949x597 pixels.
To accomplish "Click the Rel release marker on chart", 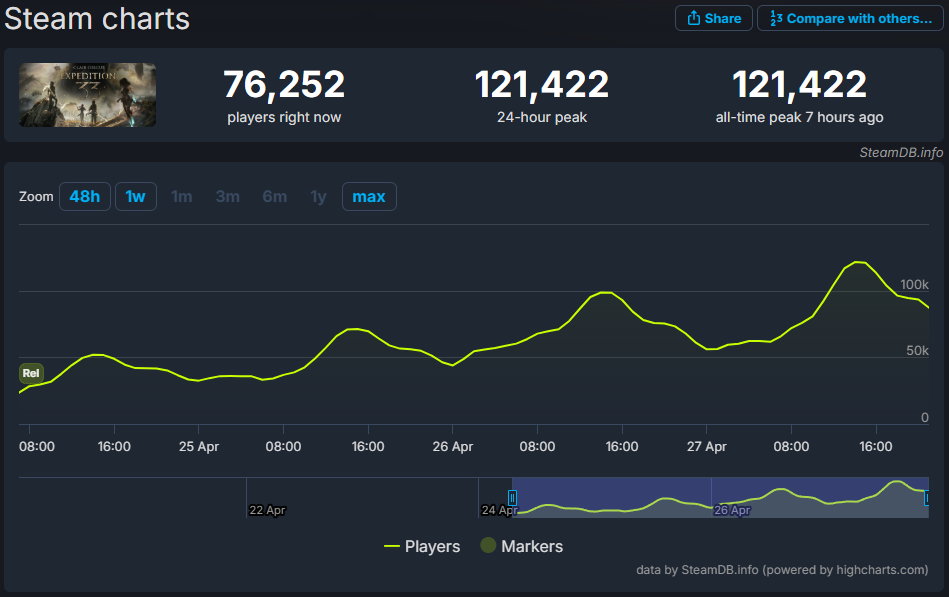I will tap(31, 373).
